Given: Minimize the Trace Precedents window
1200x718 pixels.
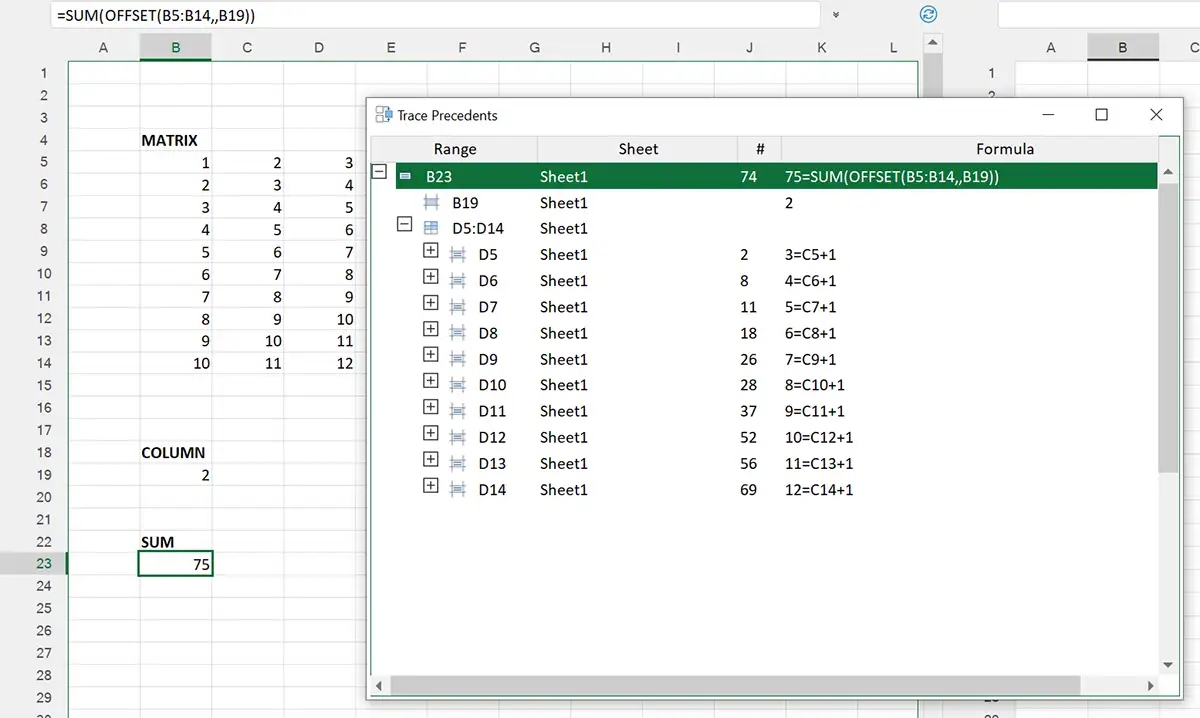Looking at the screenshot, I should [x=1050, y=115].
